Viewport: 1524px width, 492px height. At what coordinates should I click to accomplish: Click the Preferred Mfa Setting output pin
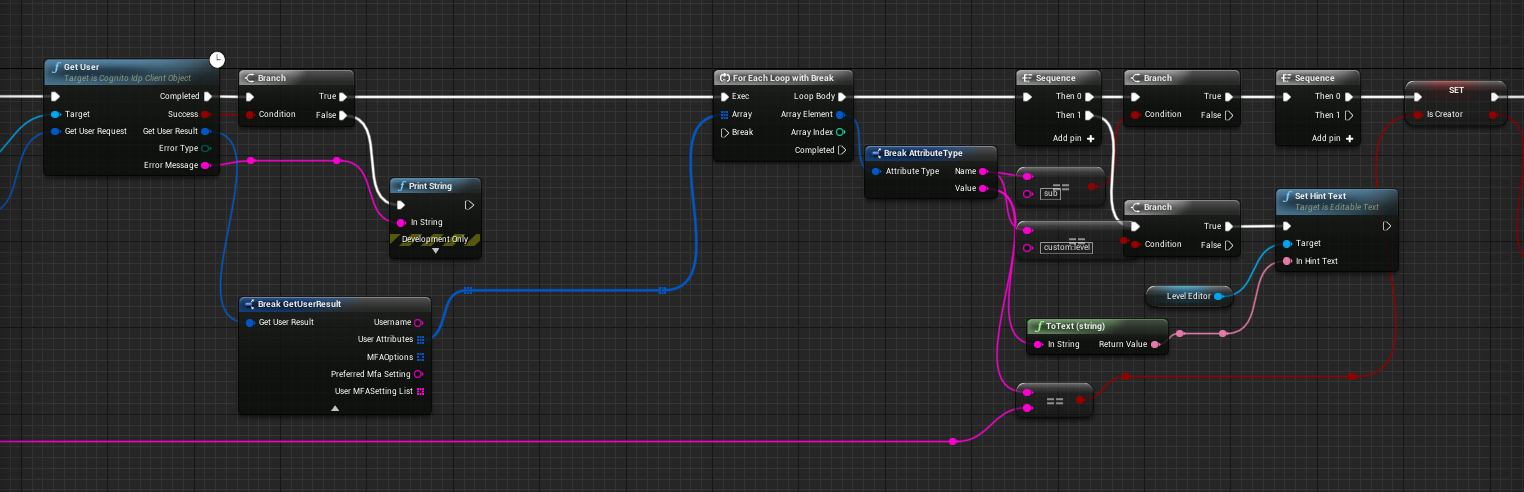pos(419,374)
